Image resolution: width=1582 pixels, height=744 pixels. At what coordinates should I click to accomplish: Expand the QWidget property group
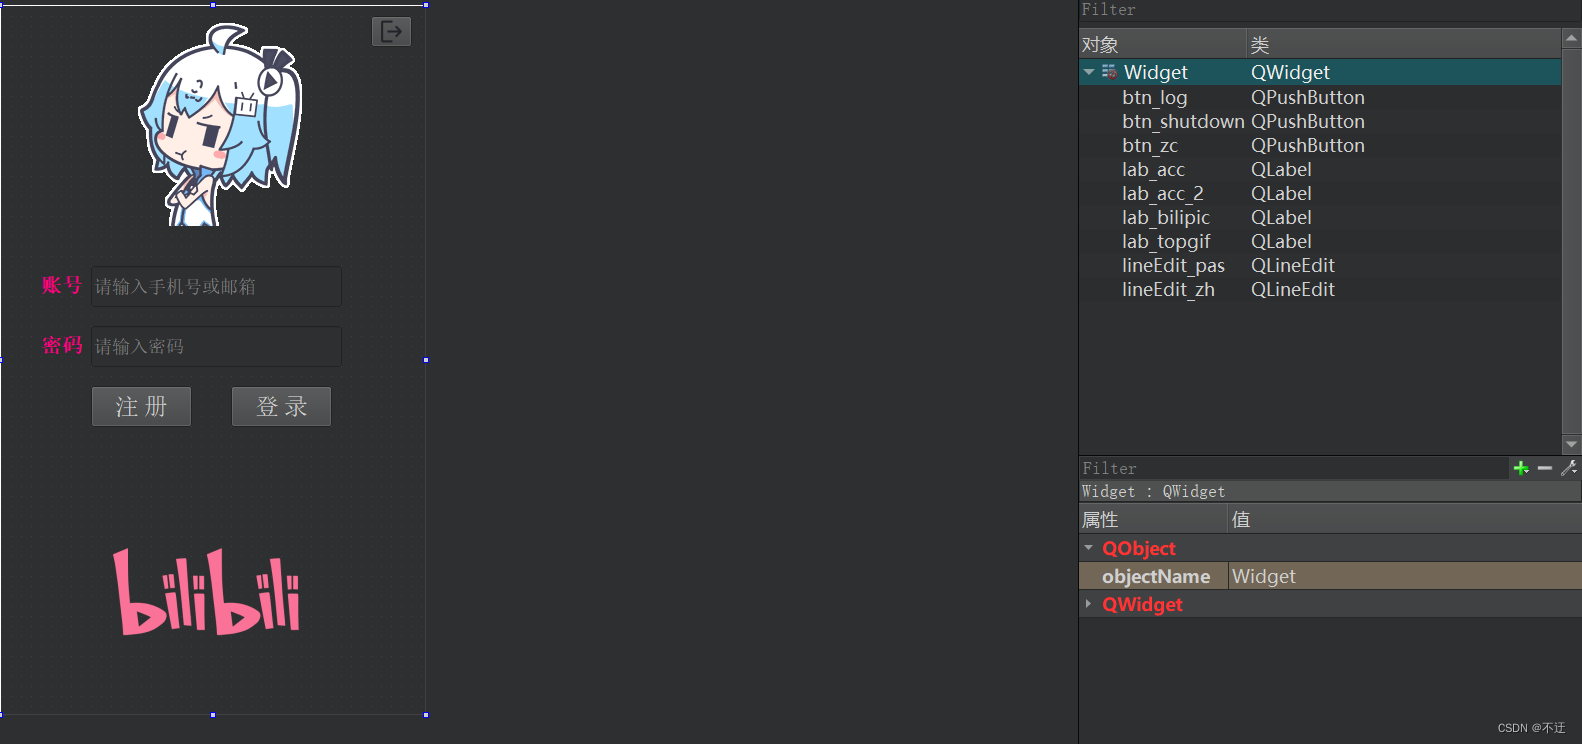1089,604
